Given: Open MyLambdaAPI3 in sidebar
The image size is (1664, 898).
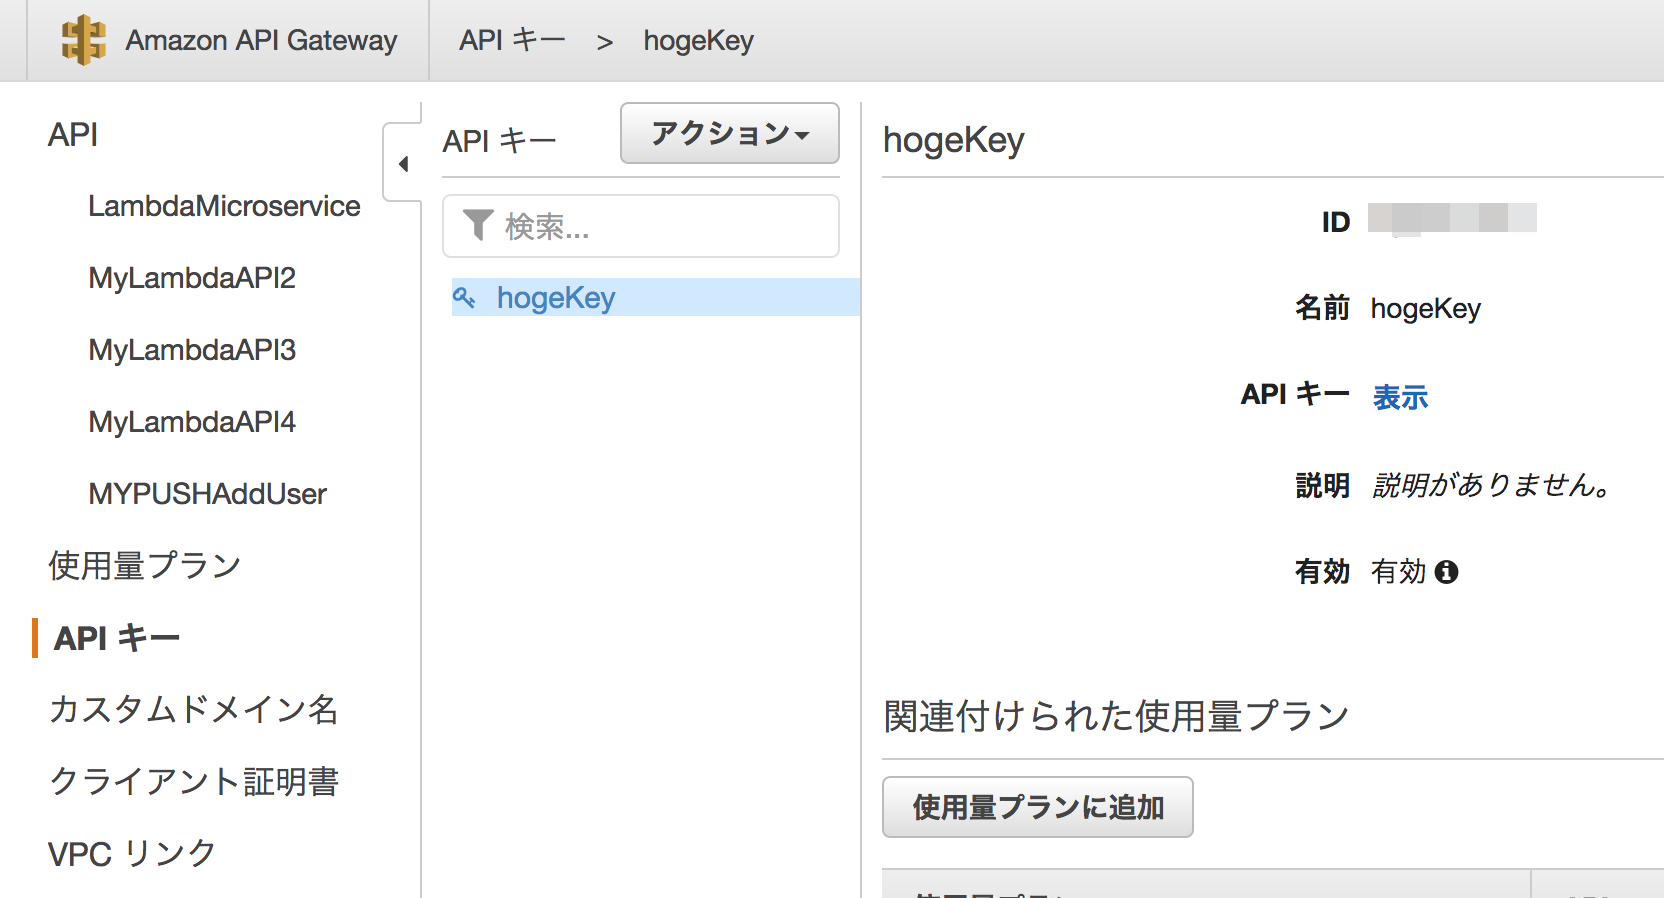Looking at the screenshot, I should coord(192,350).
